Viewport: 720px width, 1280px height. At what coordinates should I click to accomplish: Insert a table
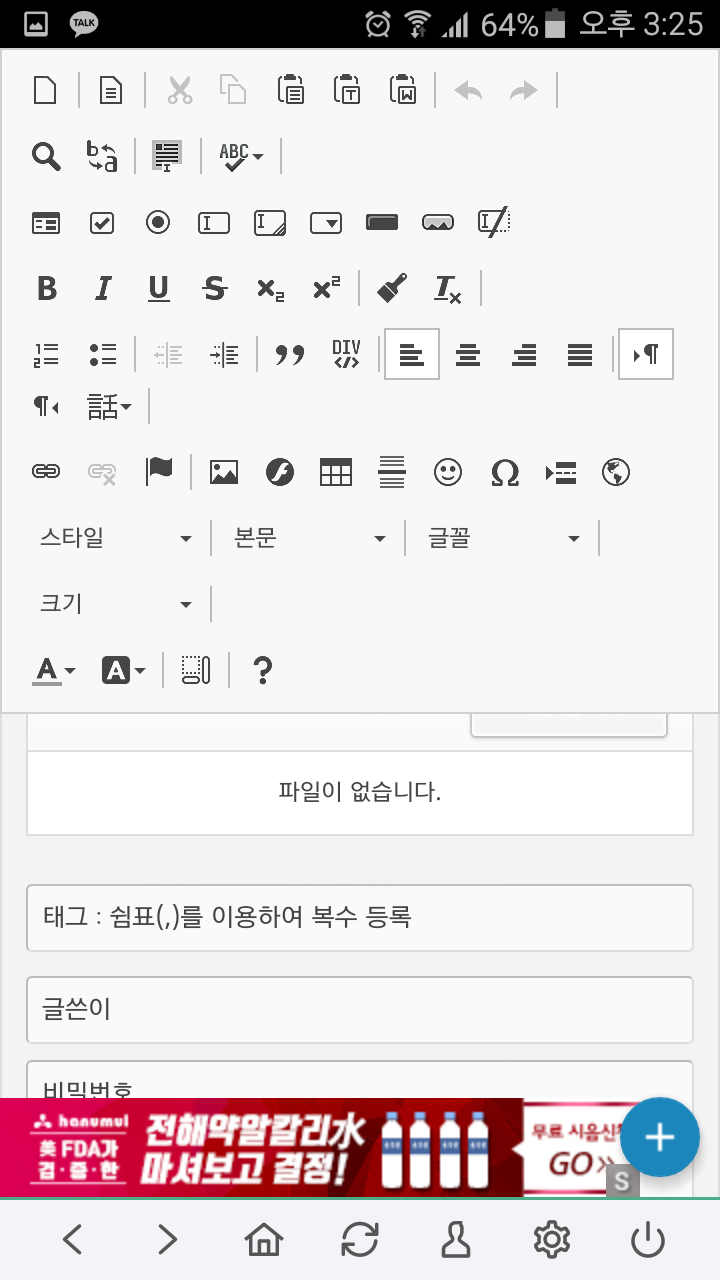coord(336,472)
